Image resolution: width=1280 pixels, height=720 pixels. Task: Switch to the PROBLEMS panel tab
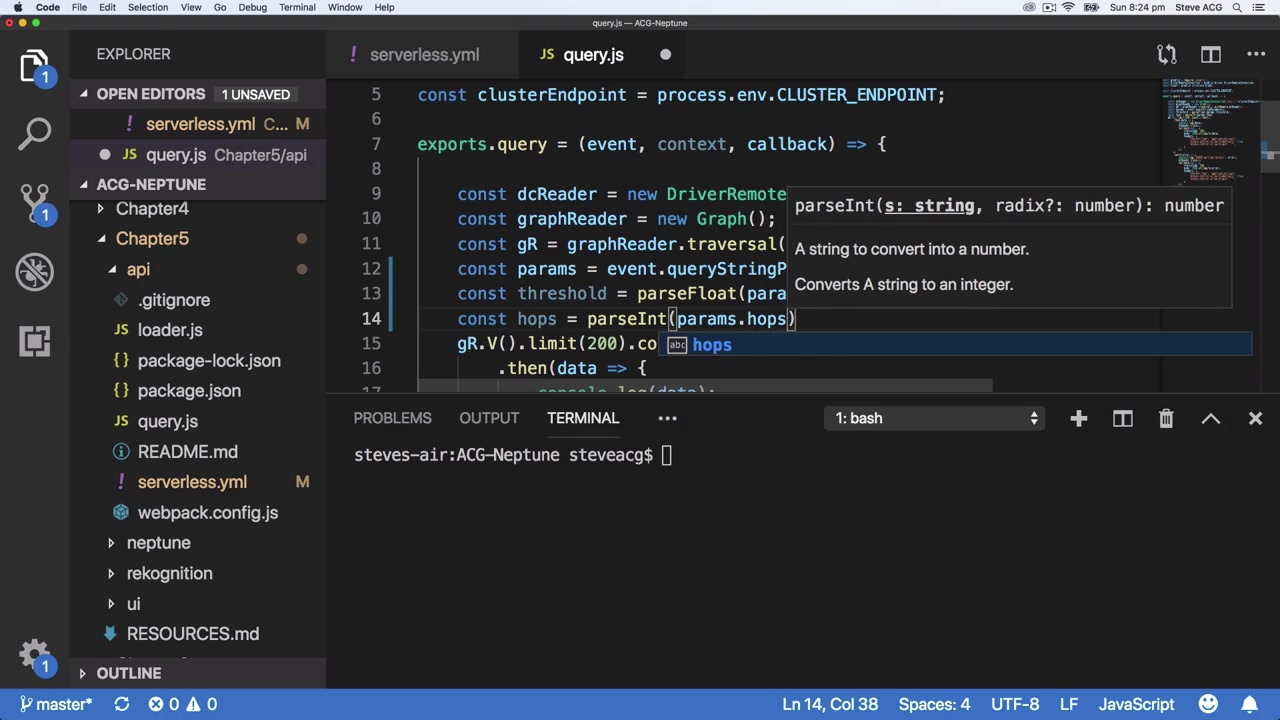392,418
